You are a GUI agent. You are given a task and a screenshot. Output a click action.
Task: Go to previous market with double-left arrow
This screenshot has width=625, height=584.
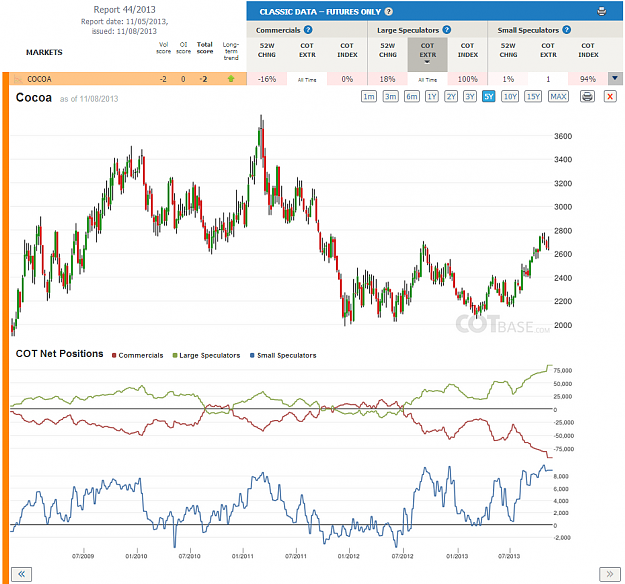(x=22, y=574)
